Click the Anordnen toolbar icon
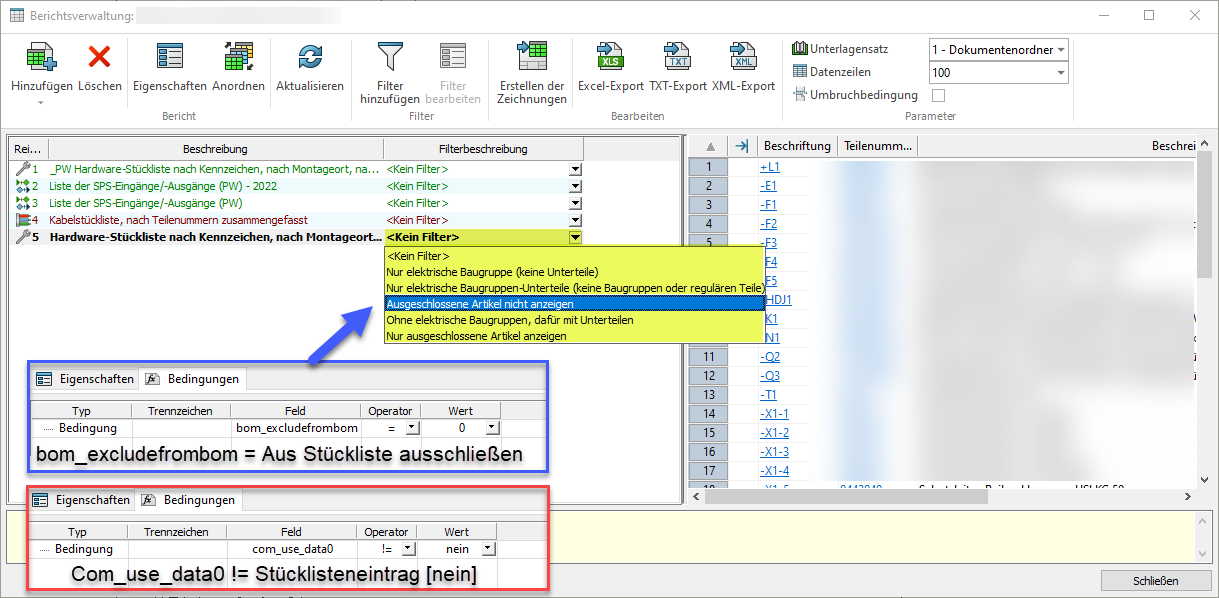 tap(238, 59)
